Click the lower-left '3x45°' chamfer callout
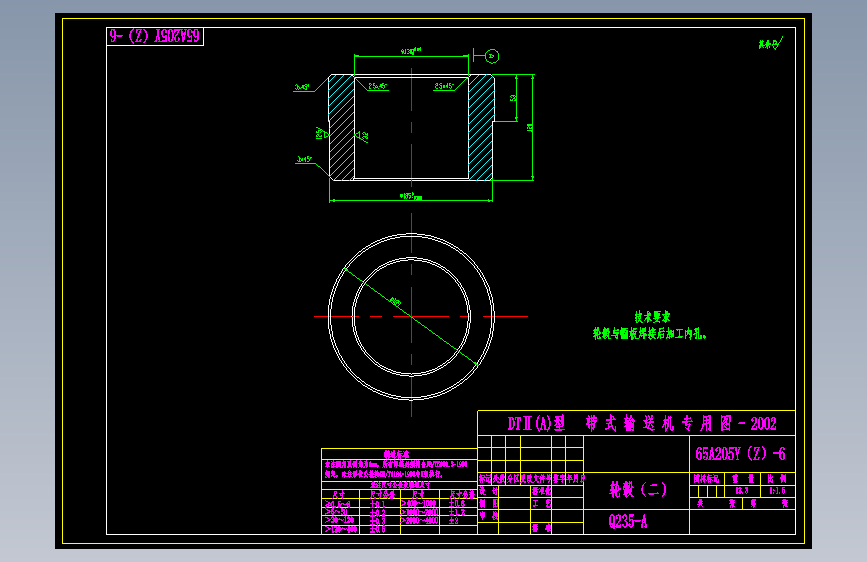Viewport: 867px width, 562px height. click(x=304, y=159)
